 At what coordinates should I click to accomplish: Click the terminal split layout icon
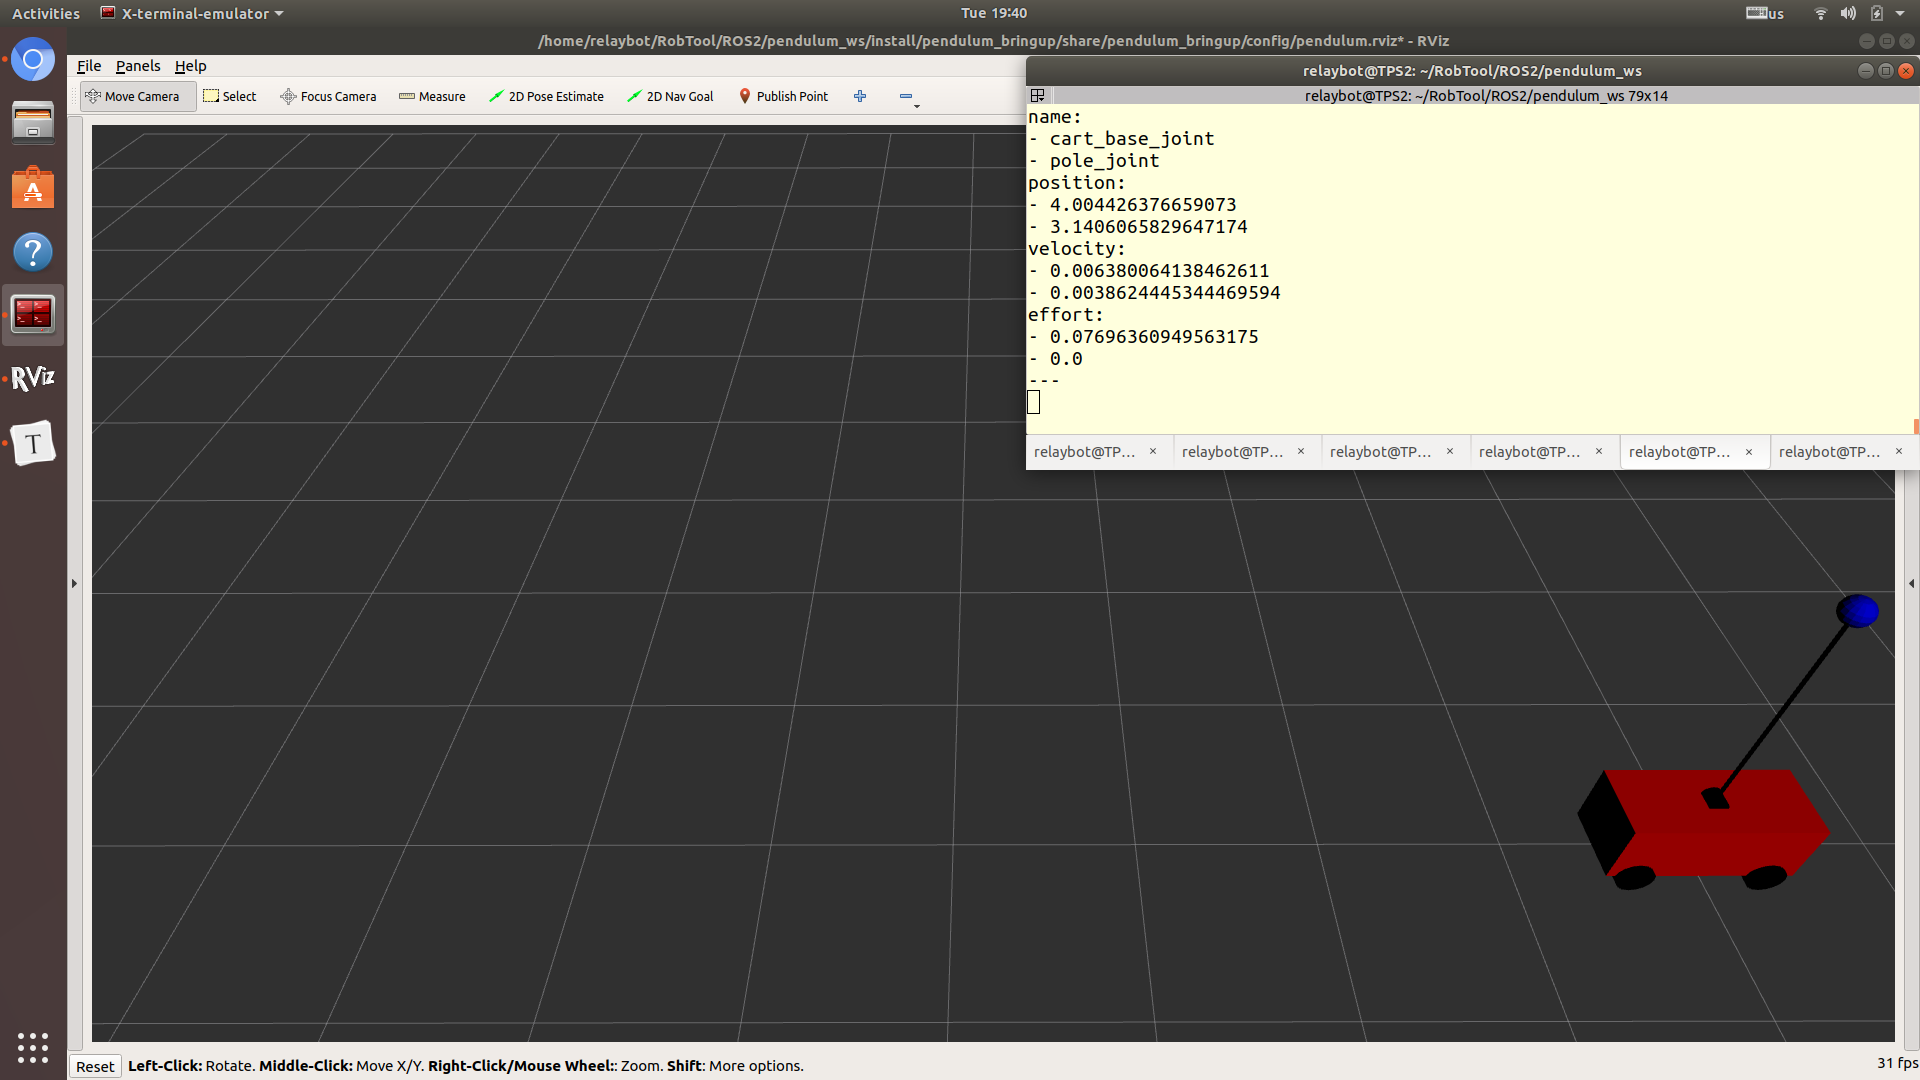[1038, 95]
